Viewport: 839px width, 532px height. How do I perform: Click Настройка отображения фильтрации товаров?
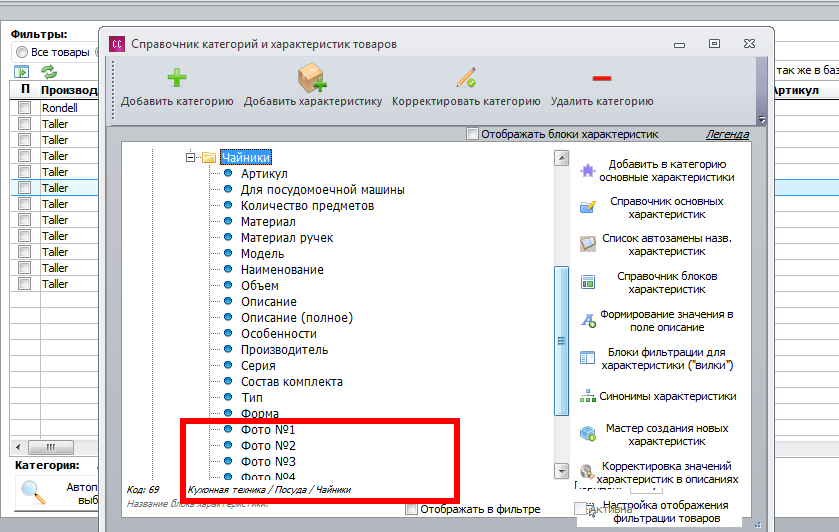[x=666, y=512]
